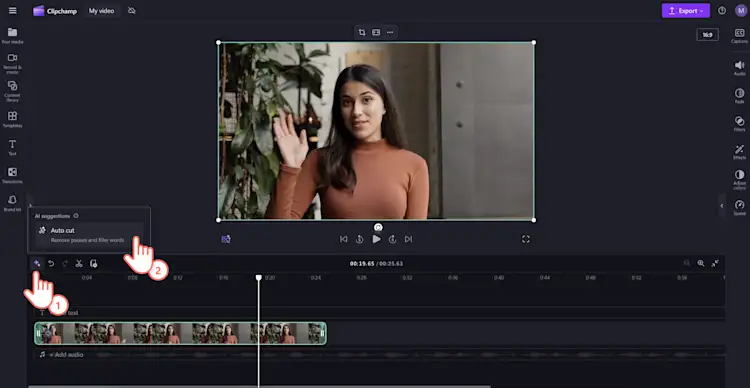Image resolution: width=750 pixels, height=388 pixels.
Task: Open the Filters panel
Action: [739, 123]
